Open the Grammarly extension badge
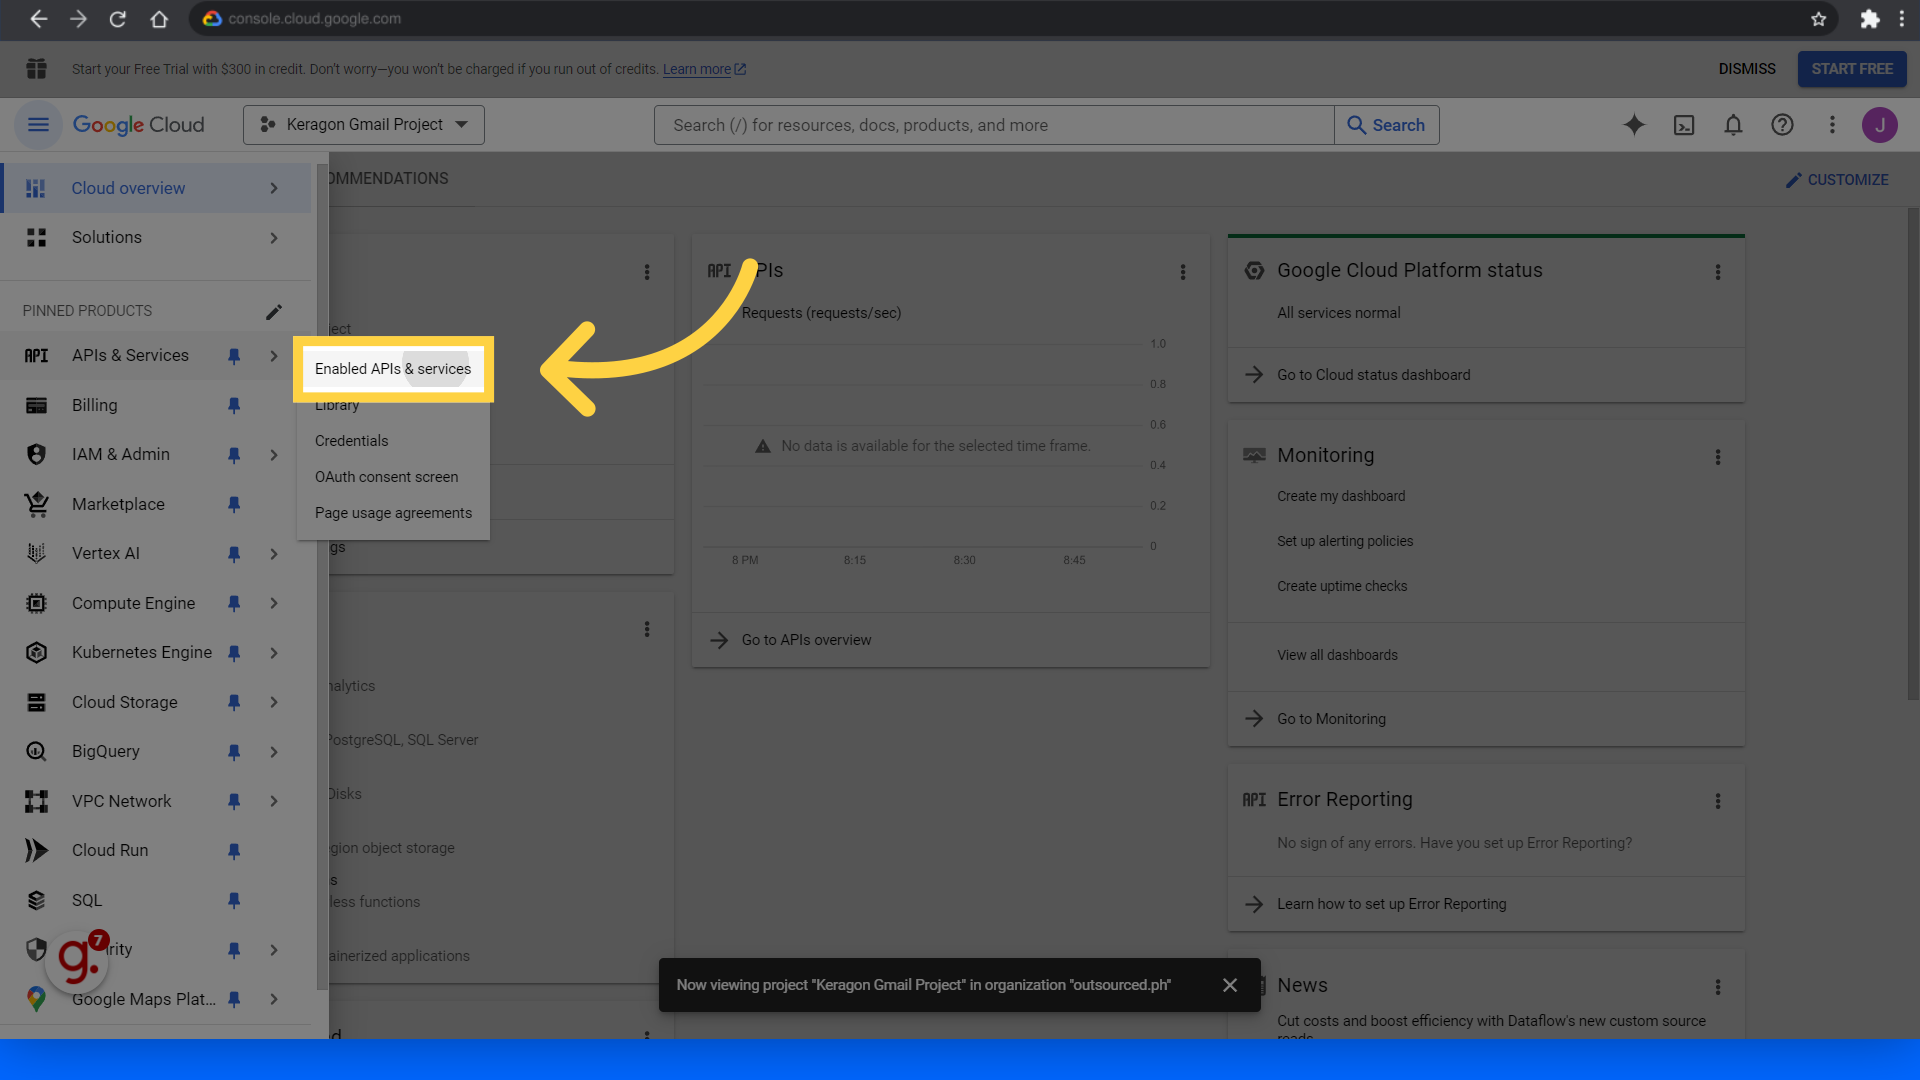Image resolution: width=1920 pixels, height=1080 pixels. [x=78, y=960]
